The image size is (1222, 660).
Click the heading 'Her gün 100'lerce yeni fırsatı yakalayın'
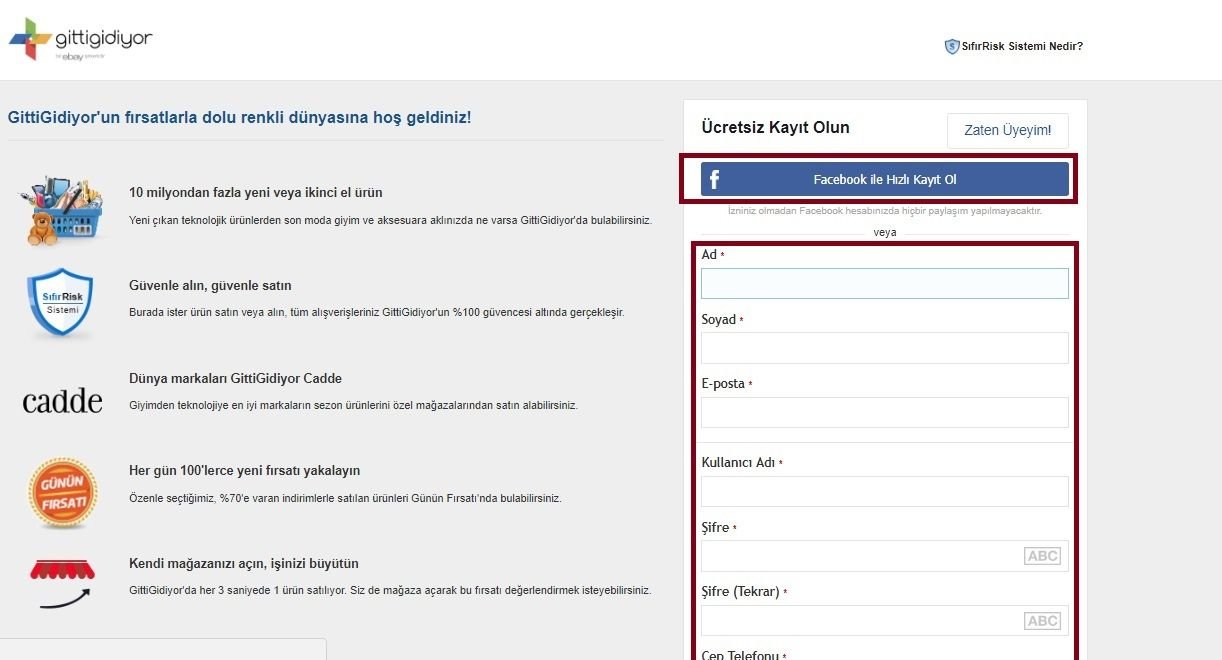244,470
